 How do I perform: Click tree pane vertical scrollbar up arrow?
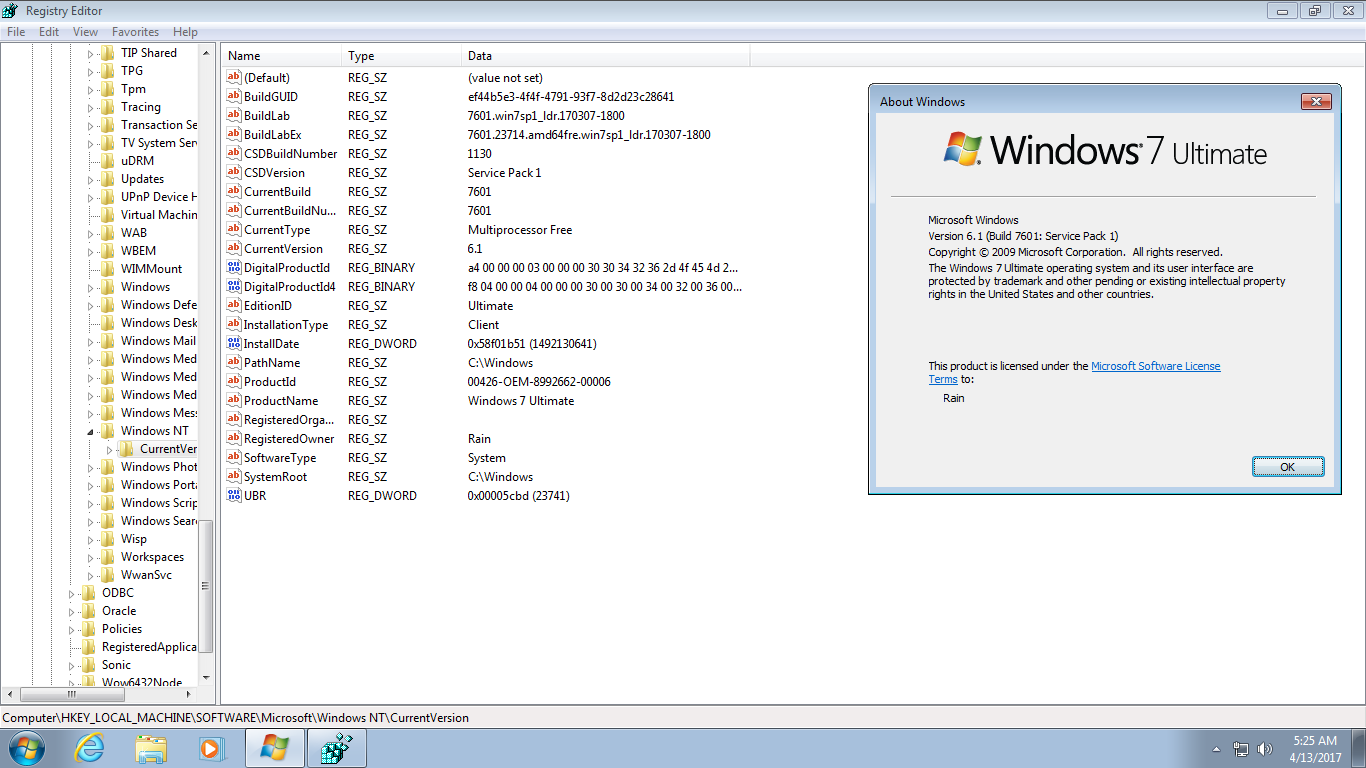pyautogui.click(x=207, y=52)
